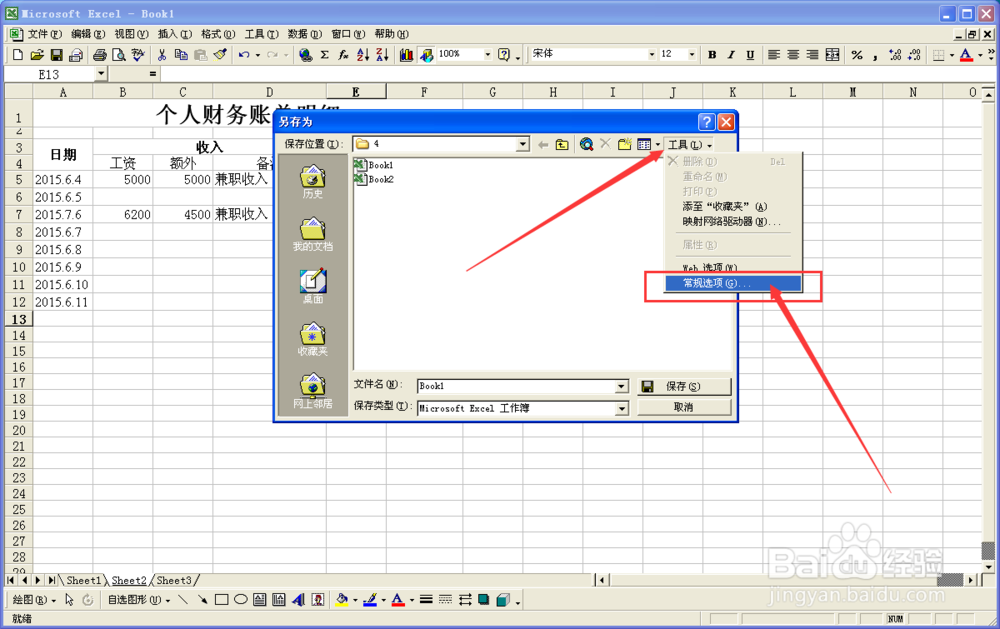Go up one folder level in dialog
Image resolution: width=1000 pixels, height=629 pixels.
click(x=562, y=145)
